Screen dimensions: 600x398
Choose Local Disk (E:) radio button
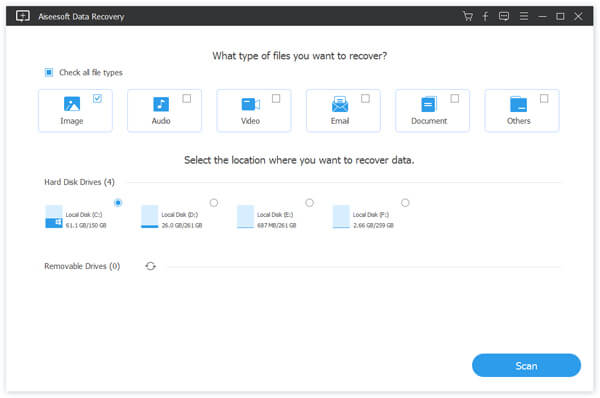[x=310, y=203]
